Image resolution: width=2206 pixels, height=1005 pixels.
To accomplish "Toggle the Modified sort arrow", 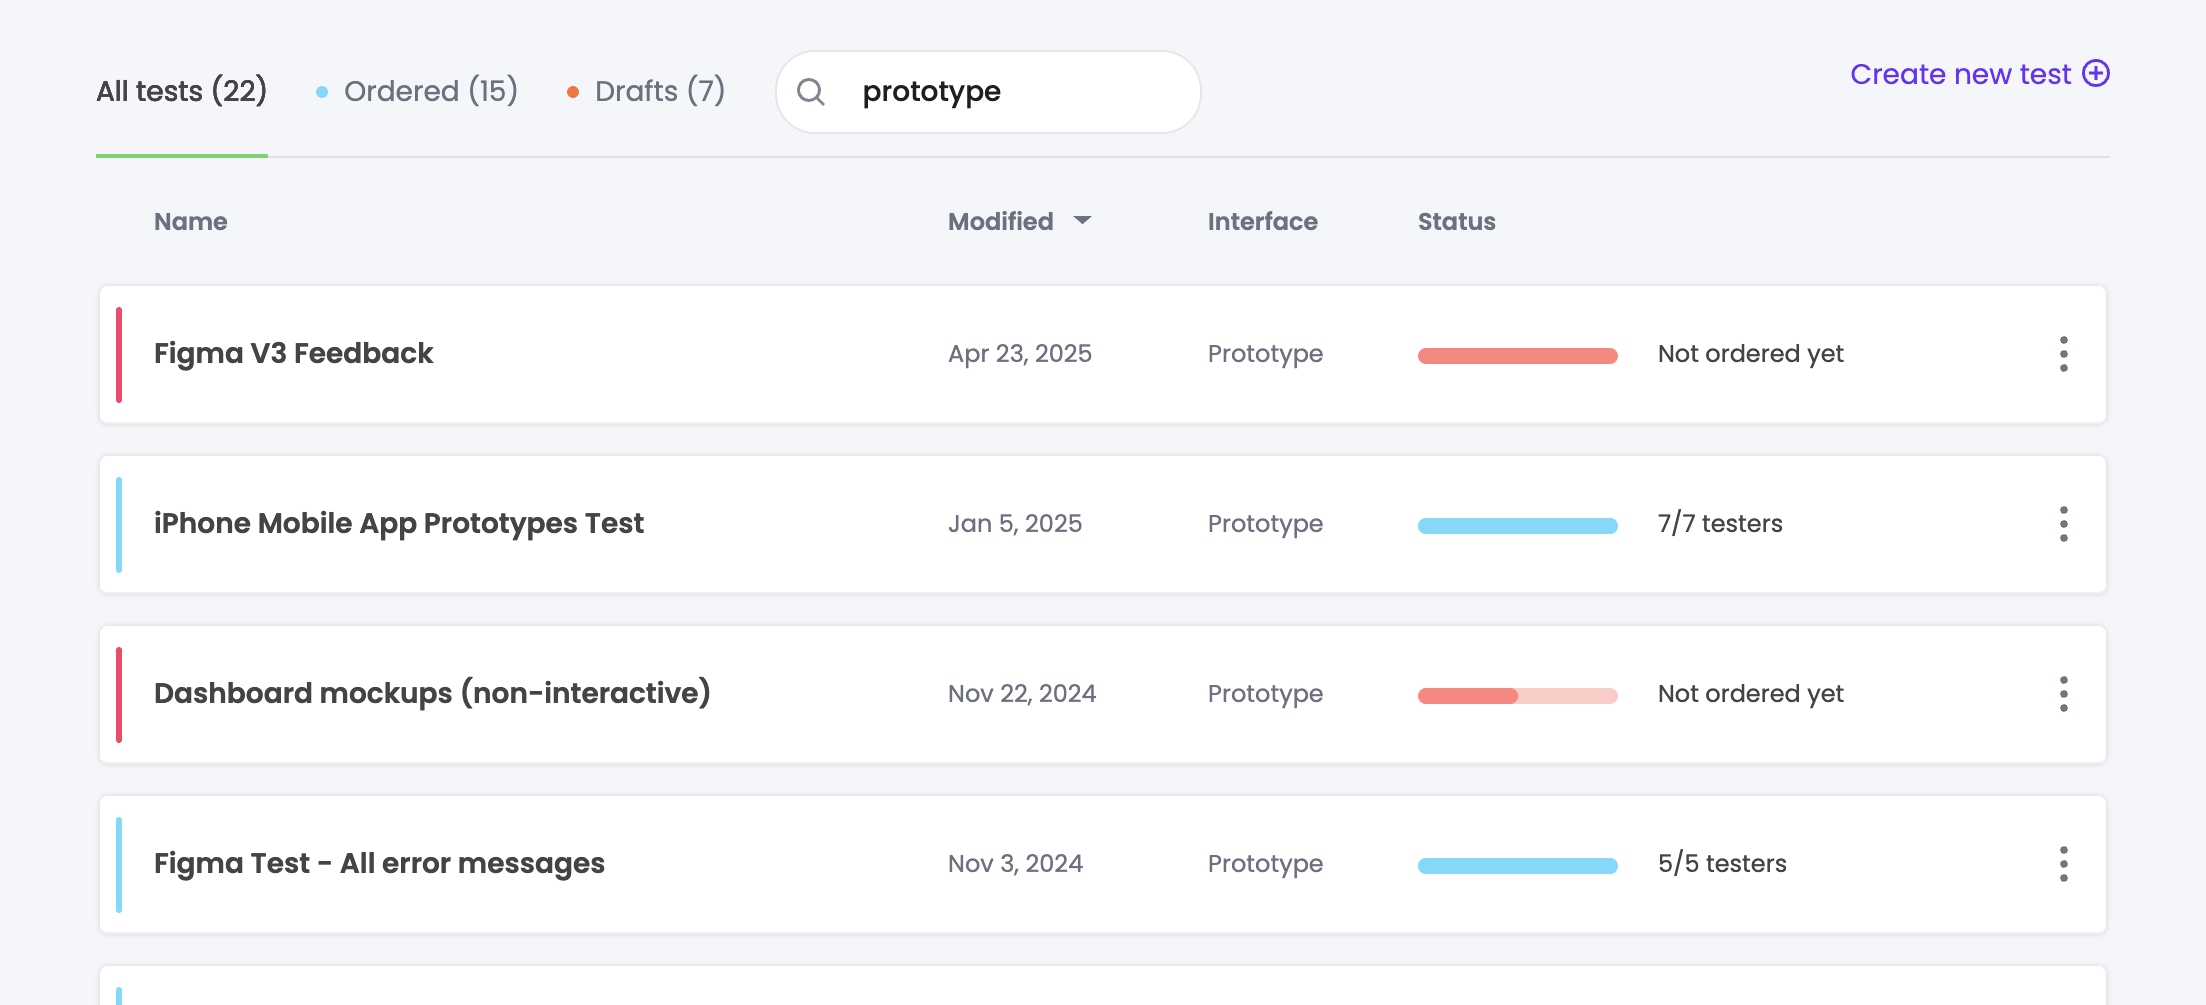I will [x=1082, y=221].
